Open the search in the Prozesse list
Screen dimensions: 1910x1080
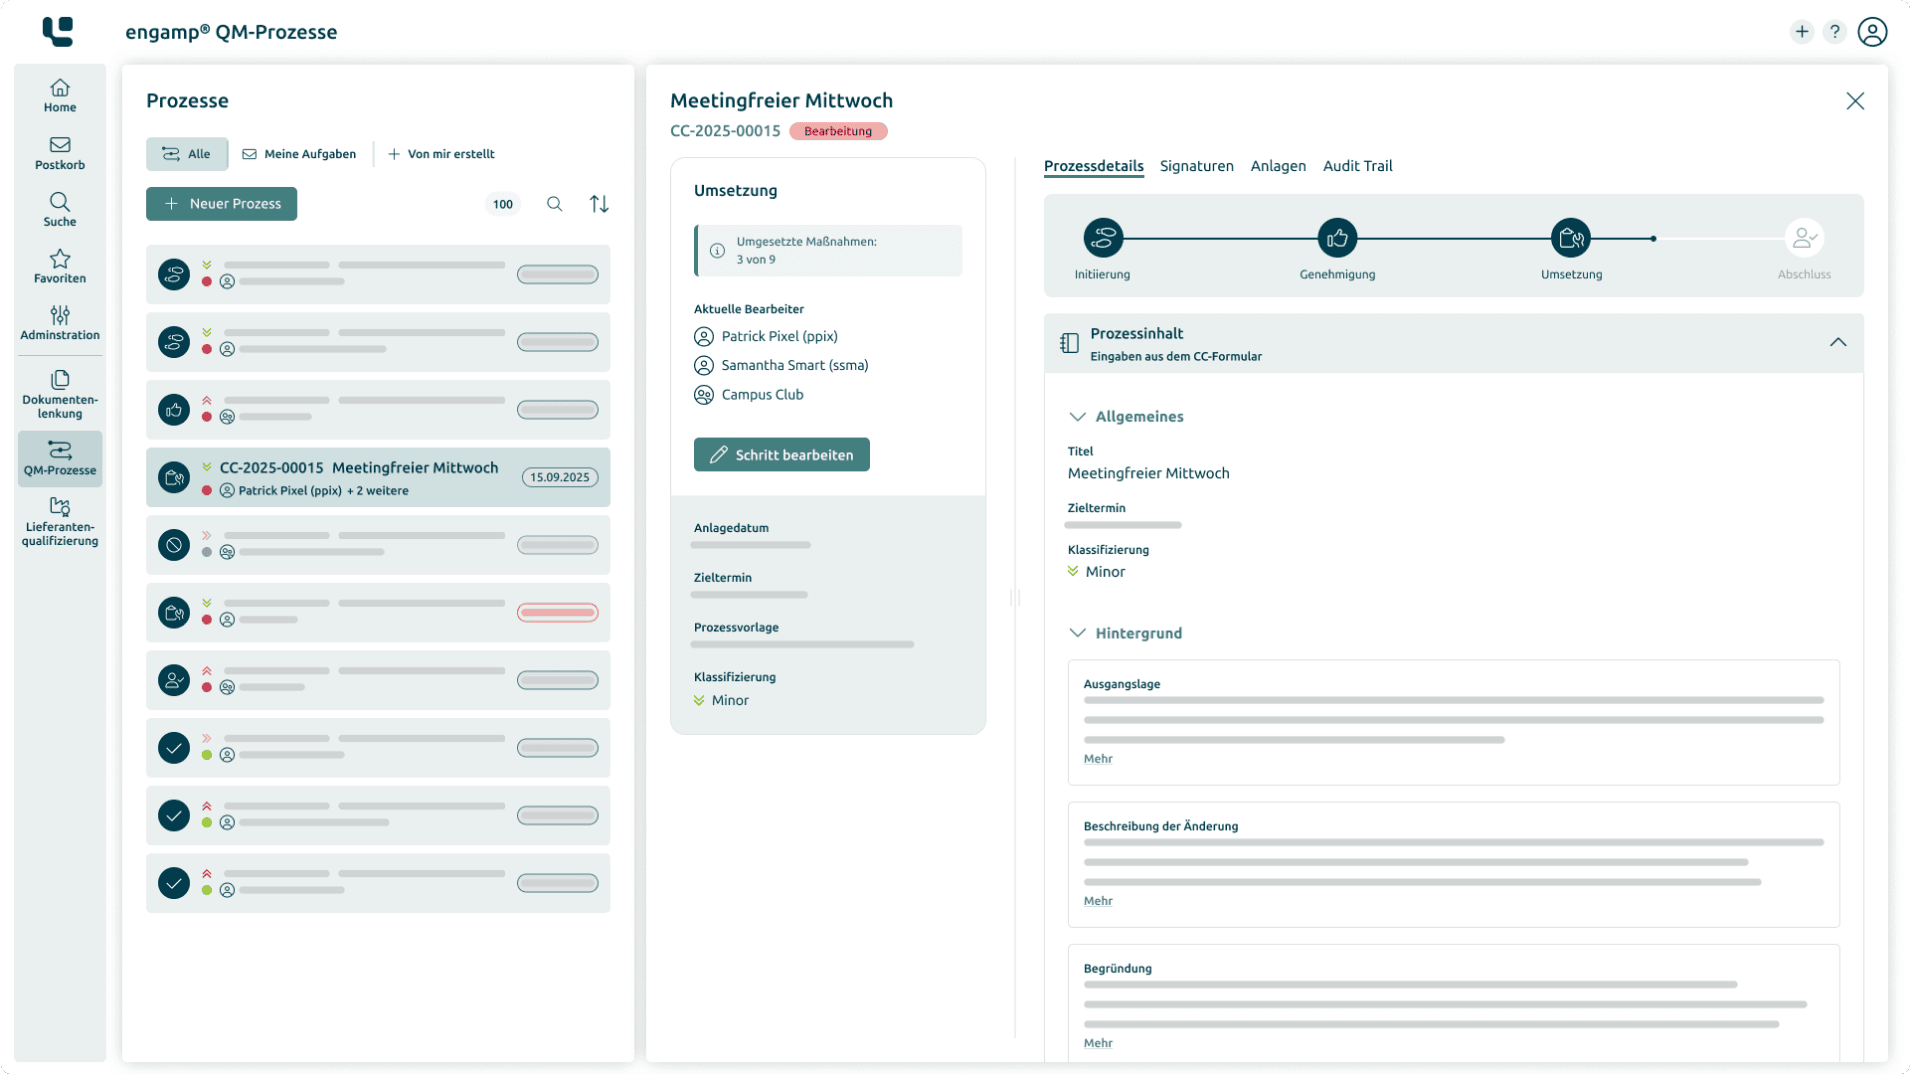pyautogui.click(x=555, y=203)
